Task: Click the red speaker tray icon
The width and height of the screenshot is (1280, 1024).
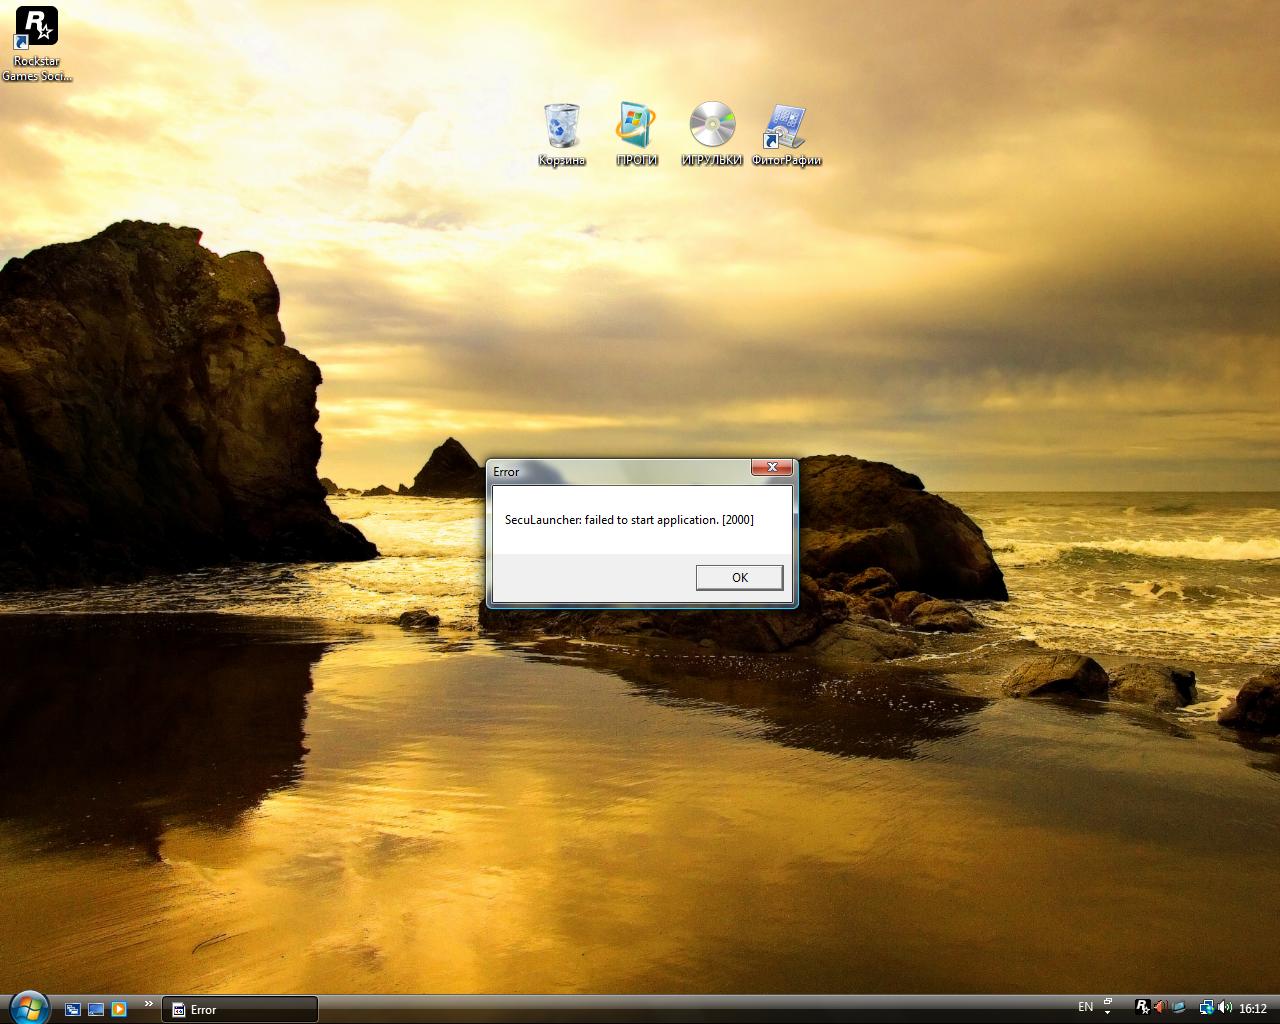Action: click(x=1160, y=1007)
